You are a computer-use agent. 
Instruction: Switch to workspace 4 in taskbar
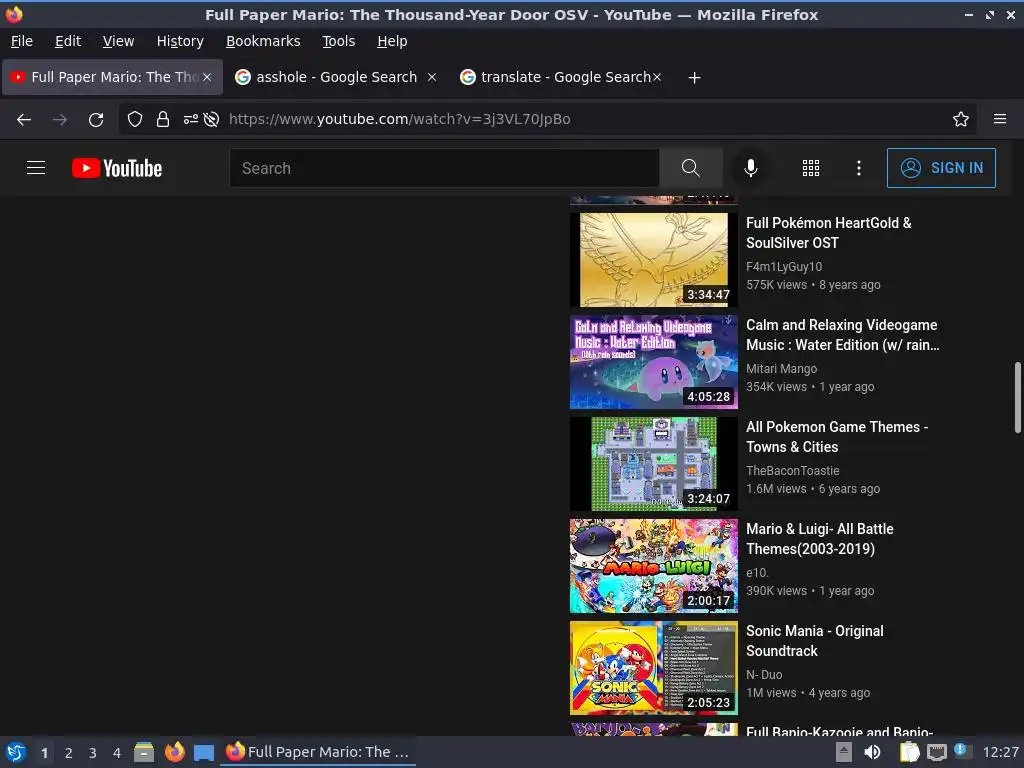(x=117, y=753)
